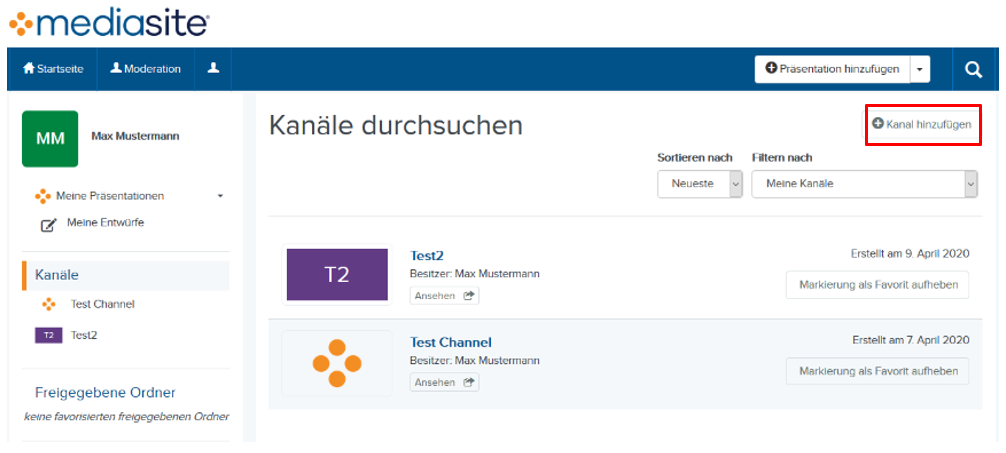Open the Filtern nach dropdown

point(864,184)
